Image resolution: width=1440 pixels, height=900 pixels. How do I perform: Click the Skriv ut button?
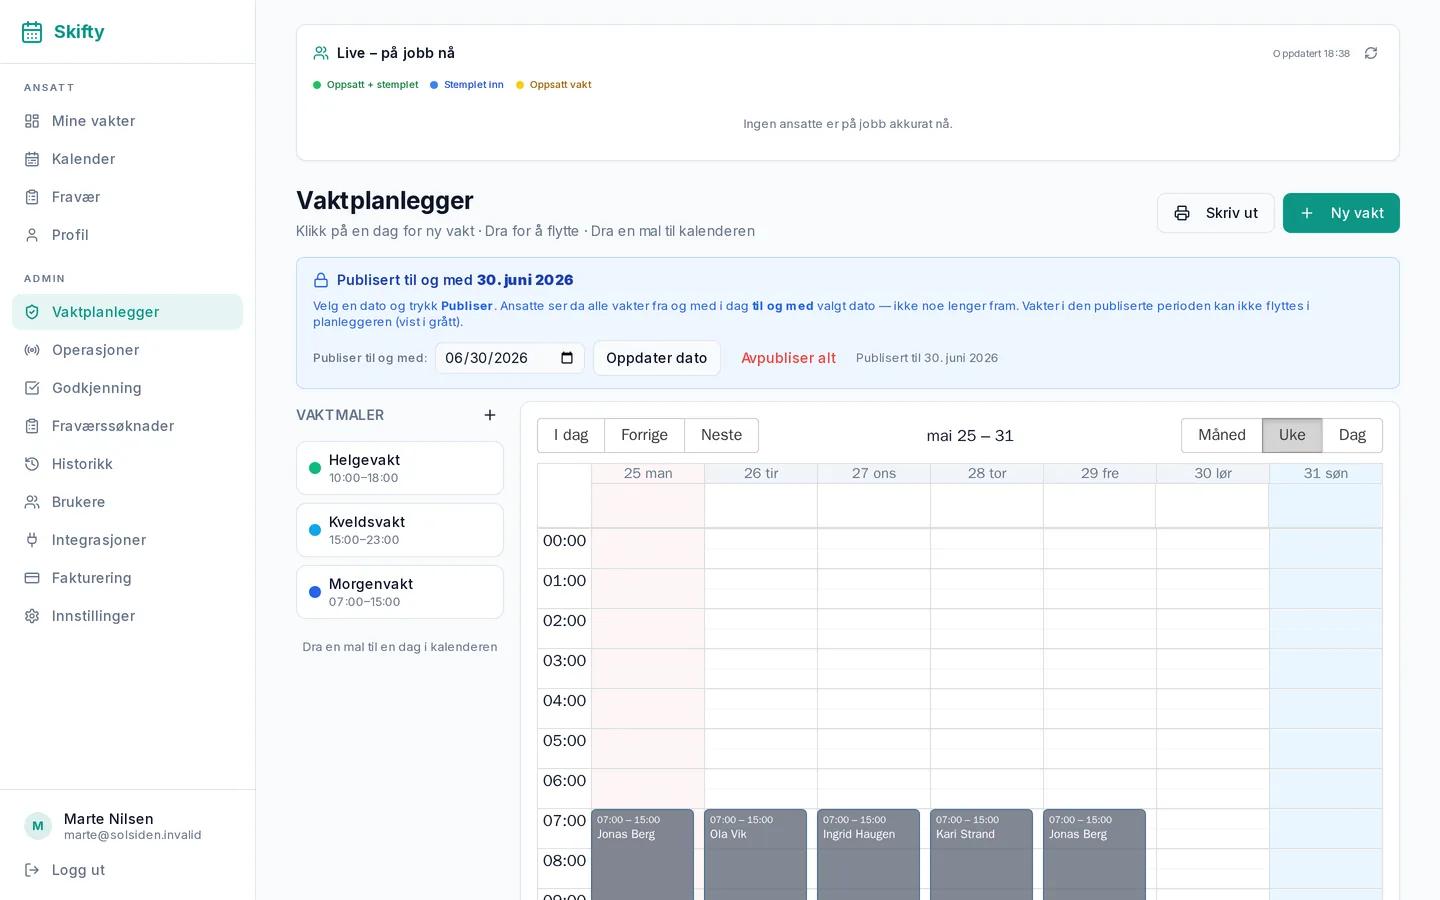pos(1216,213)
